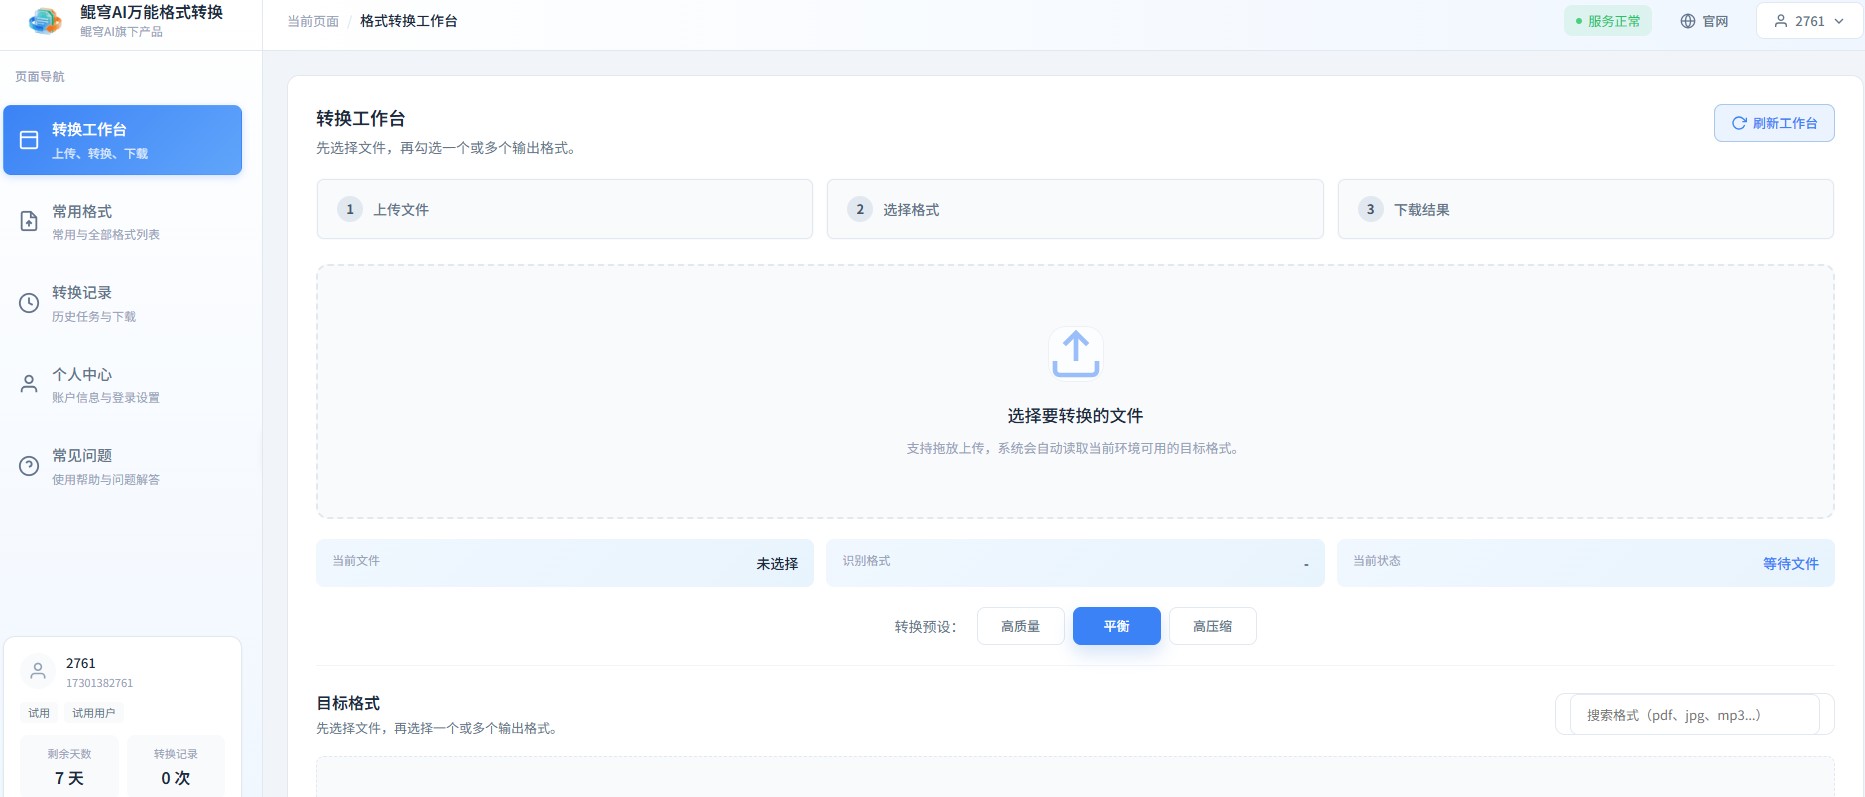Open the 2761 account dropdown chevron
Screen dimensions: 1865x797
point(1839,21)
